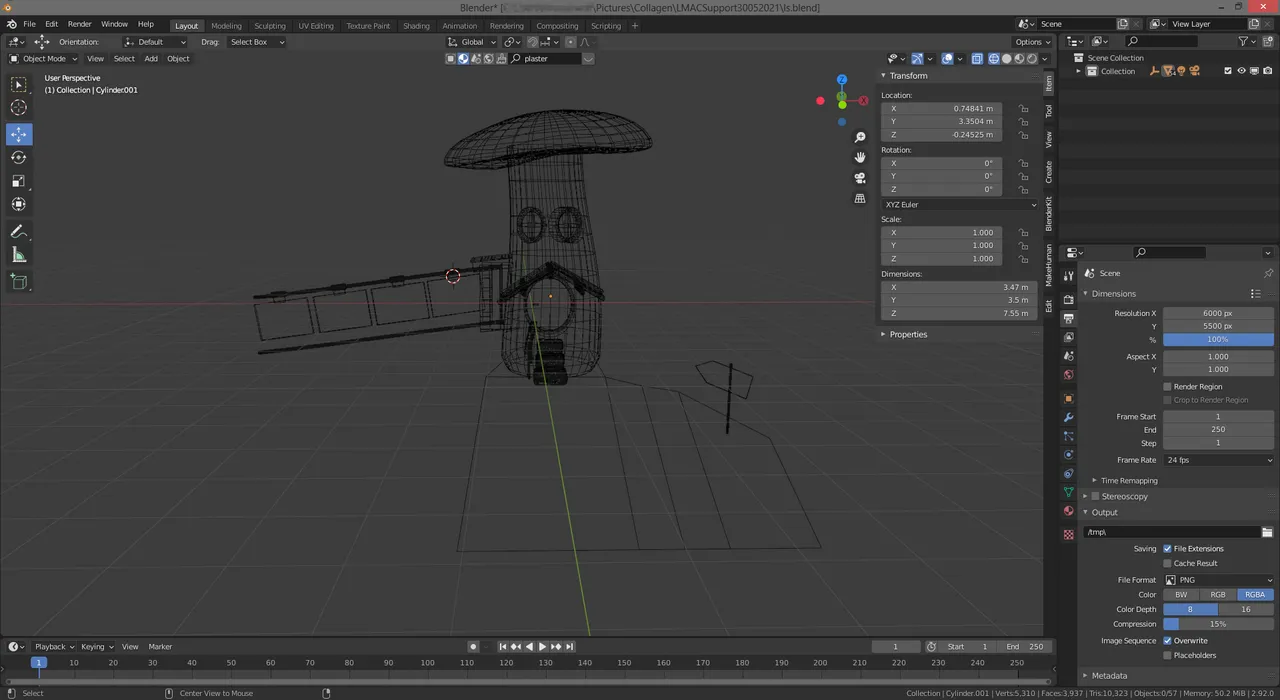The height and width of the screenshot is (700, 1280).
Task: Open the XYZ Euler rotation mode dropdown
Action: (x=960, y=204)
